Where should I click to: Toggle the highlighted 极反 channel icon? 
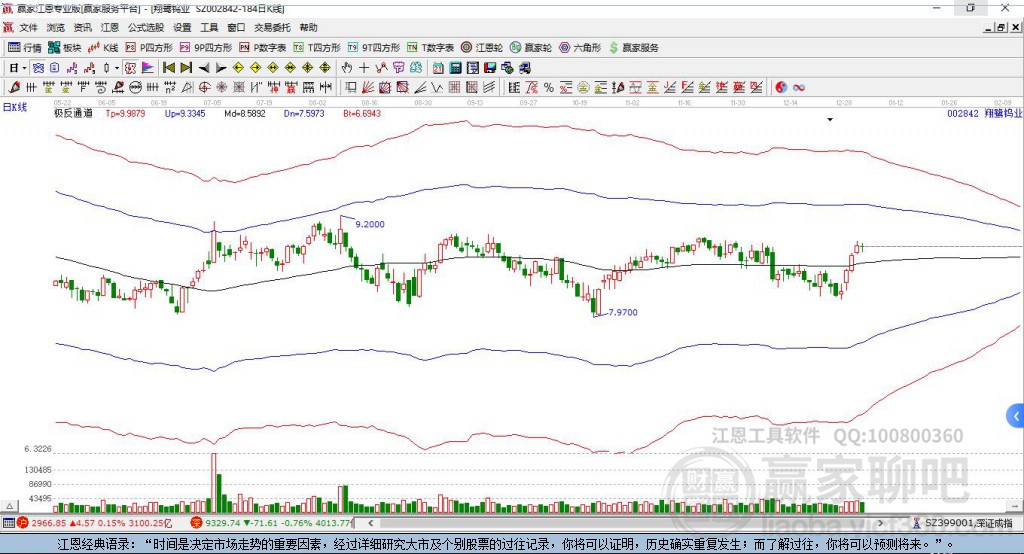tap(131, 68)
